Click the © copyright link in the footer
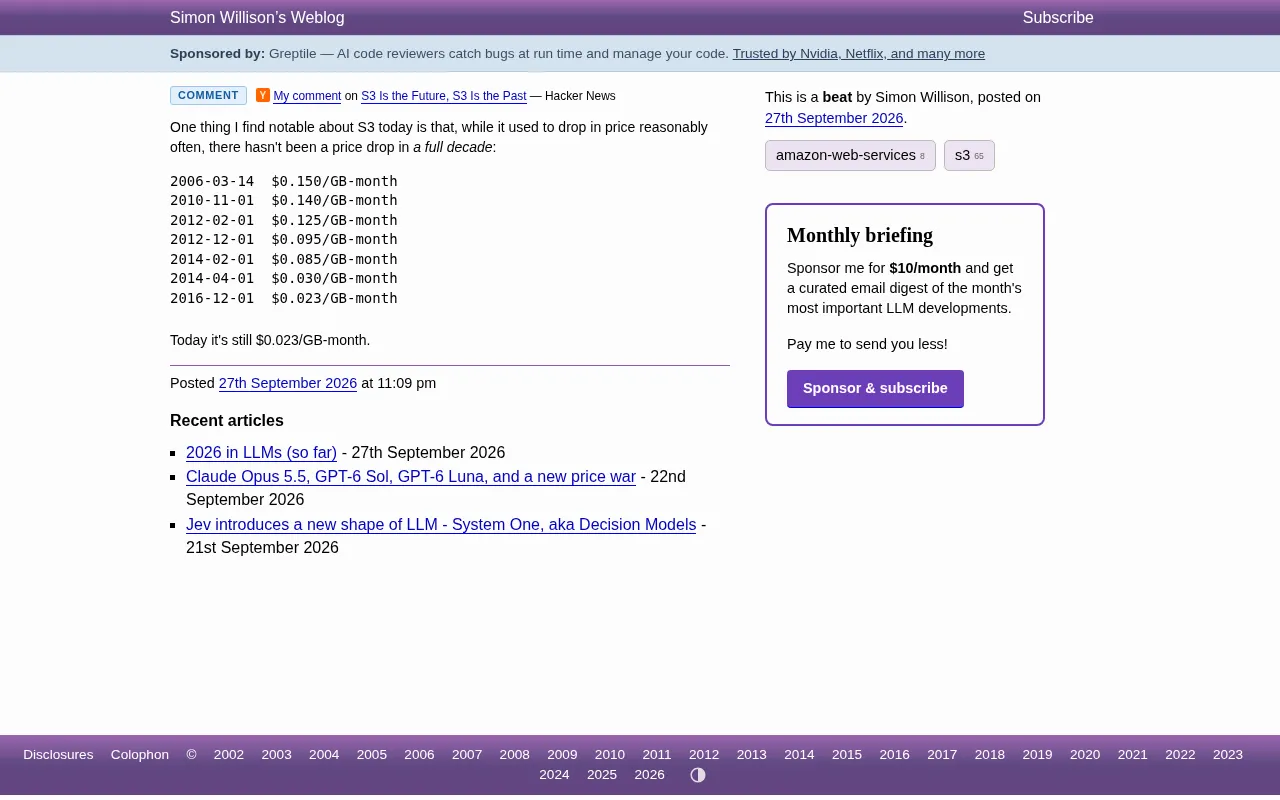This screenshot has height=800, width=1280. coord(191,755)
